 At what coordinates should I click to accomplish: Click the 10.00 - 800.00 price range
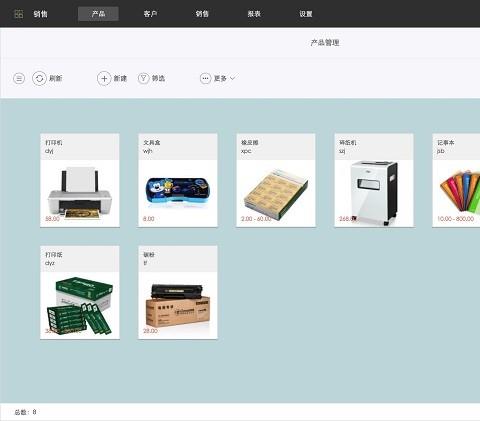point(455,219)
